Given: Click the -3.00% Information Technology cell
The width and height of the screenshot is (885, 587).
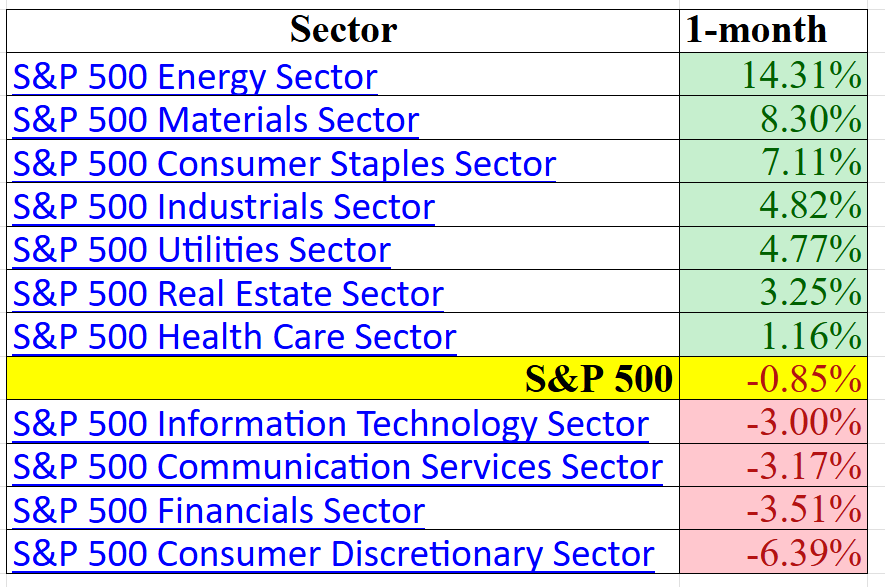Looking at the screenshot, I should click(x=773, y=424).
